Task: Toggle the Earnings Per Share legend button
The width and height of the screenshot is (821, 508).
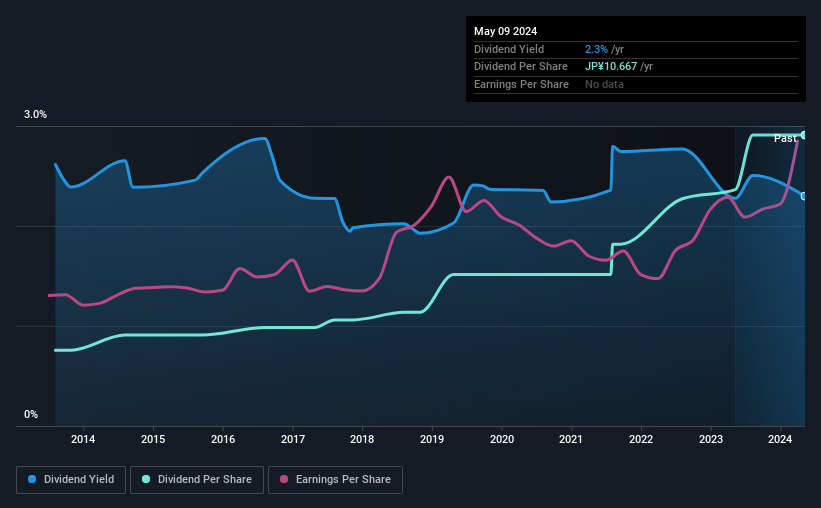Action: click(335, 480)
